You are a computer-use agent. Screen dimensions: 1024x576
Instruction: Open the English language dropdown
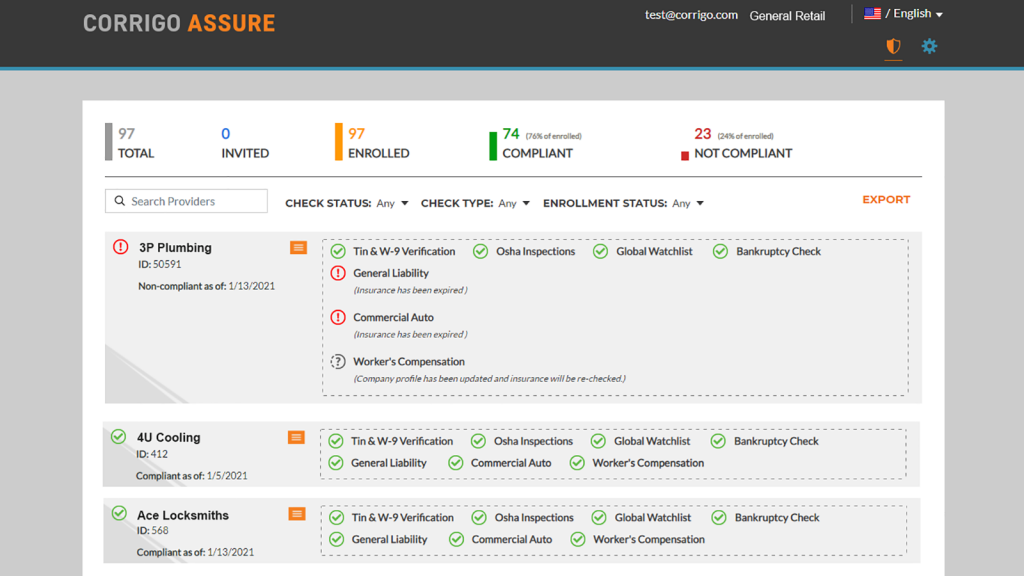point(918,14)
